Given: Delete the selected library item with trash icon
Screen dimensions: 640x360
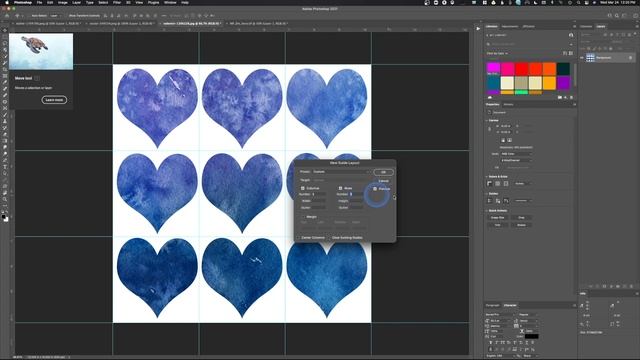Looking at the screenshot, I should 571,98.
